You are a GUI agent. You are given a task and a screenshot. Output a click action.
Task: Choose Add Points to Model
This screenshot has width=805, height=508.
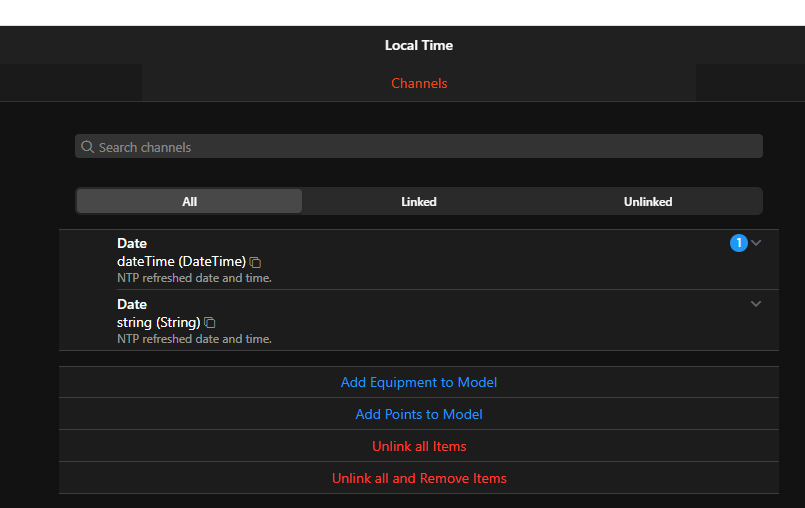[419, 414]
